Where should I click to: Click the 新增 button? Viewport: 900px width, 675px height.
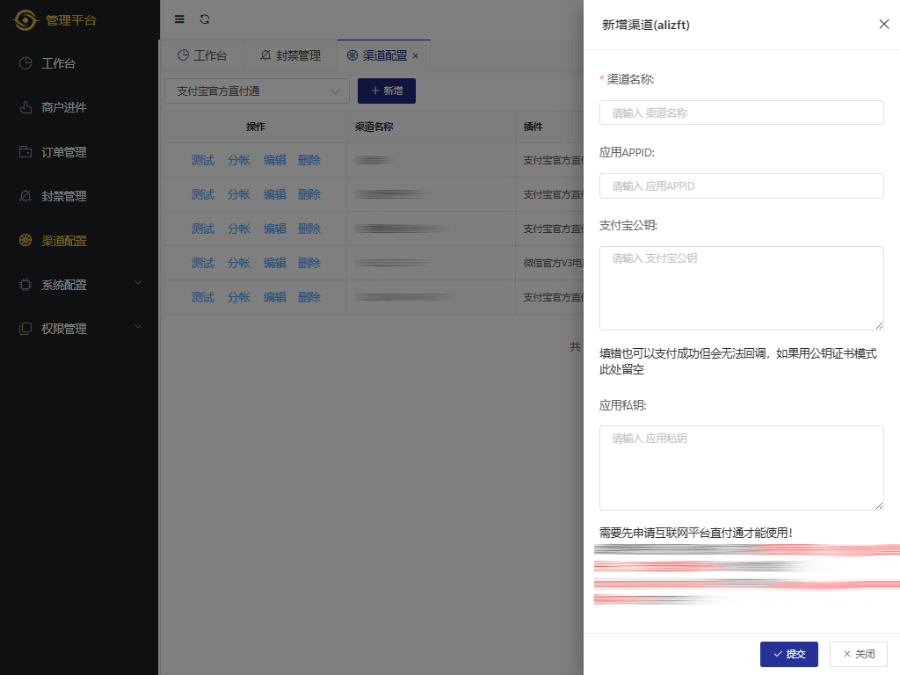(387, 91)
